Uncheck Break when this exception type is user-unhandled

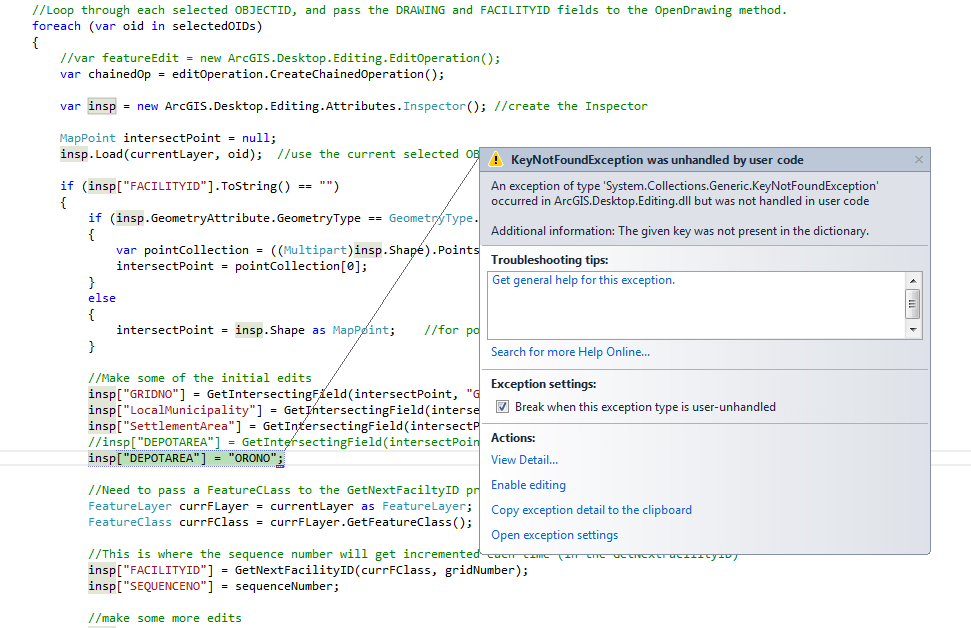503,407
